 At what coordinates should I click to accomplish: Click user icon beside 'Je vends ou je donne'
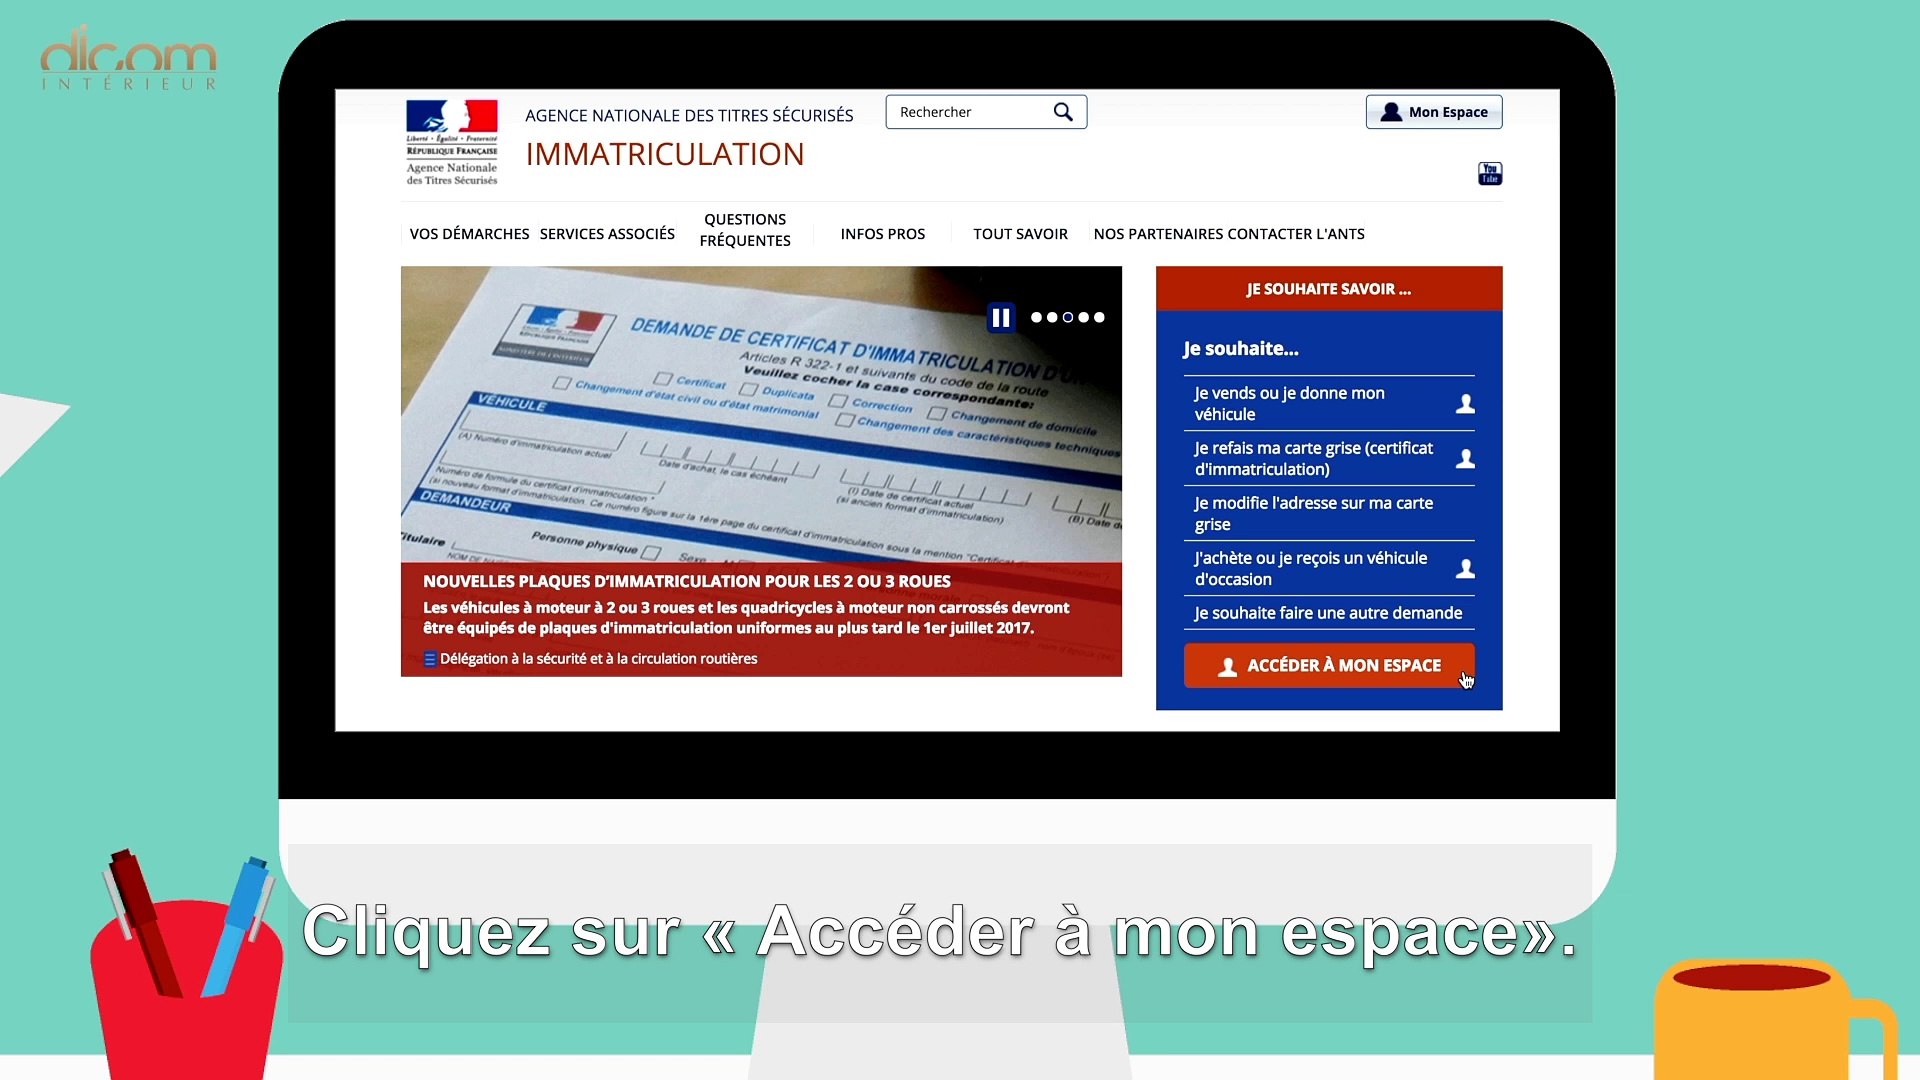[x=1465, y=404]
